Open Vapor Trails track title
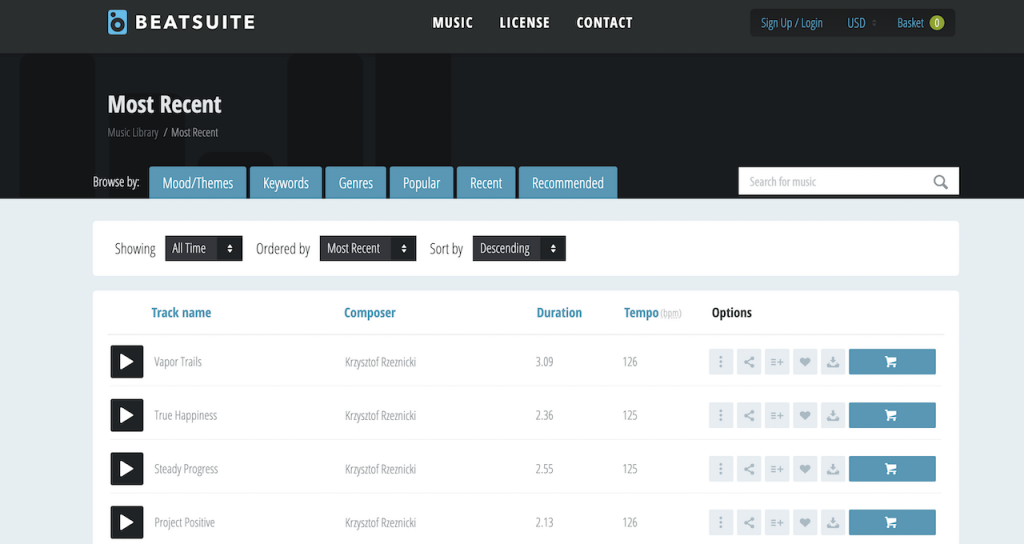 click(178, 362)
